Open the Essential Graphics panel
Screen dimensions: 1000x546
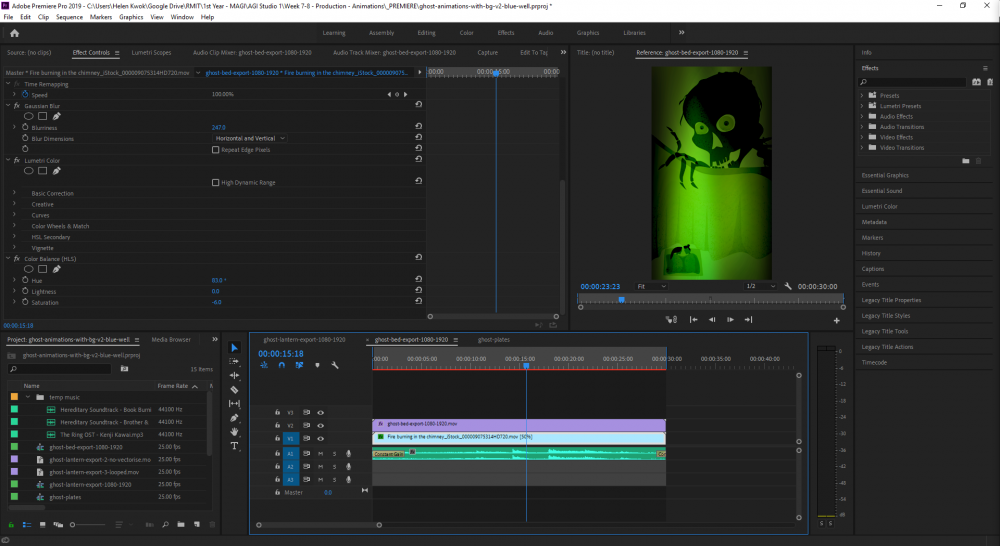click(885, 175)
